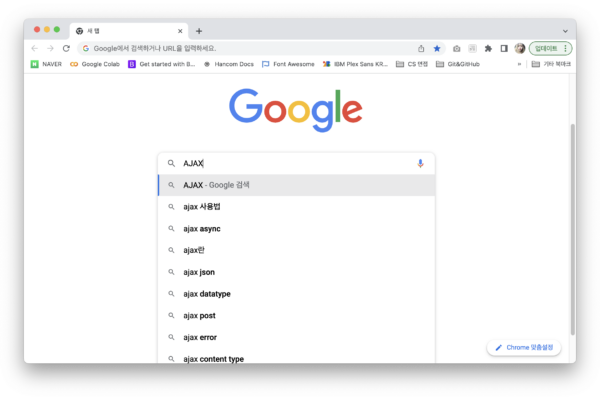This screenshot has height=400, width=600.
Task: Bookmark this page with star icon
Action: click(x=437, y=49)
